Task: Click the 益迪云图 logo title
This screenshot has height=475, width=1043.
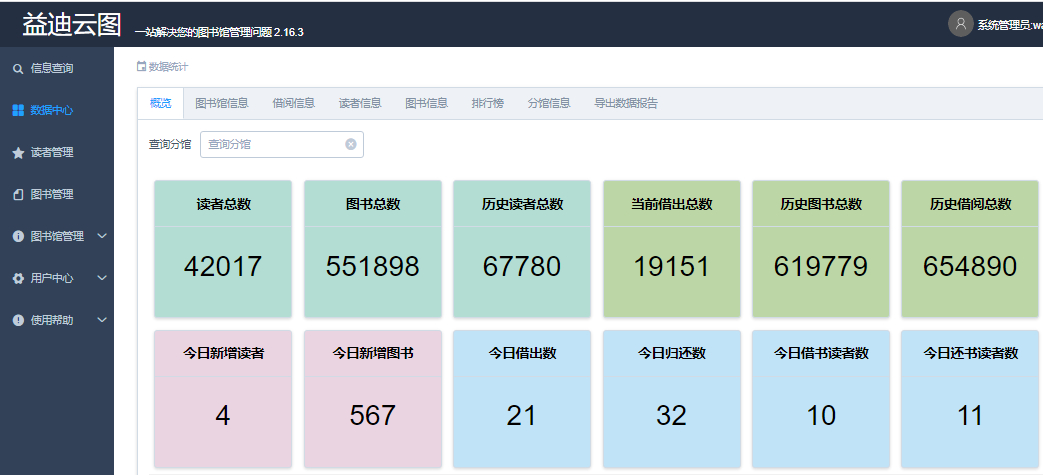Action: (x=72, y=25)
